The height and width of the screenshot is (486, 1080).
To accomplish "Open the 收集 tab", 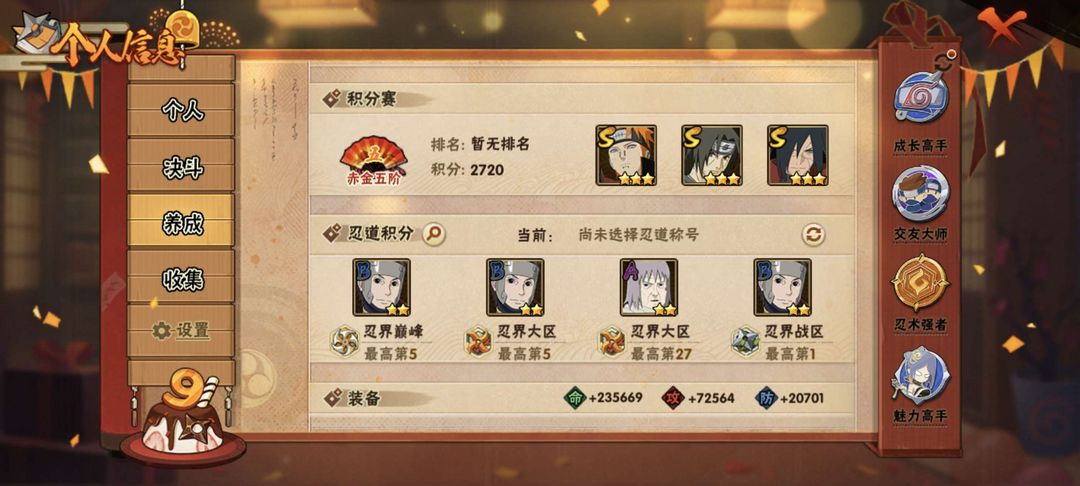I will coord(182,277).
